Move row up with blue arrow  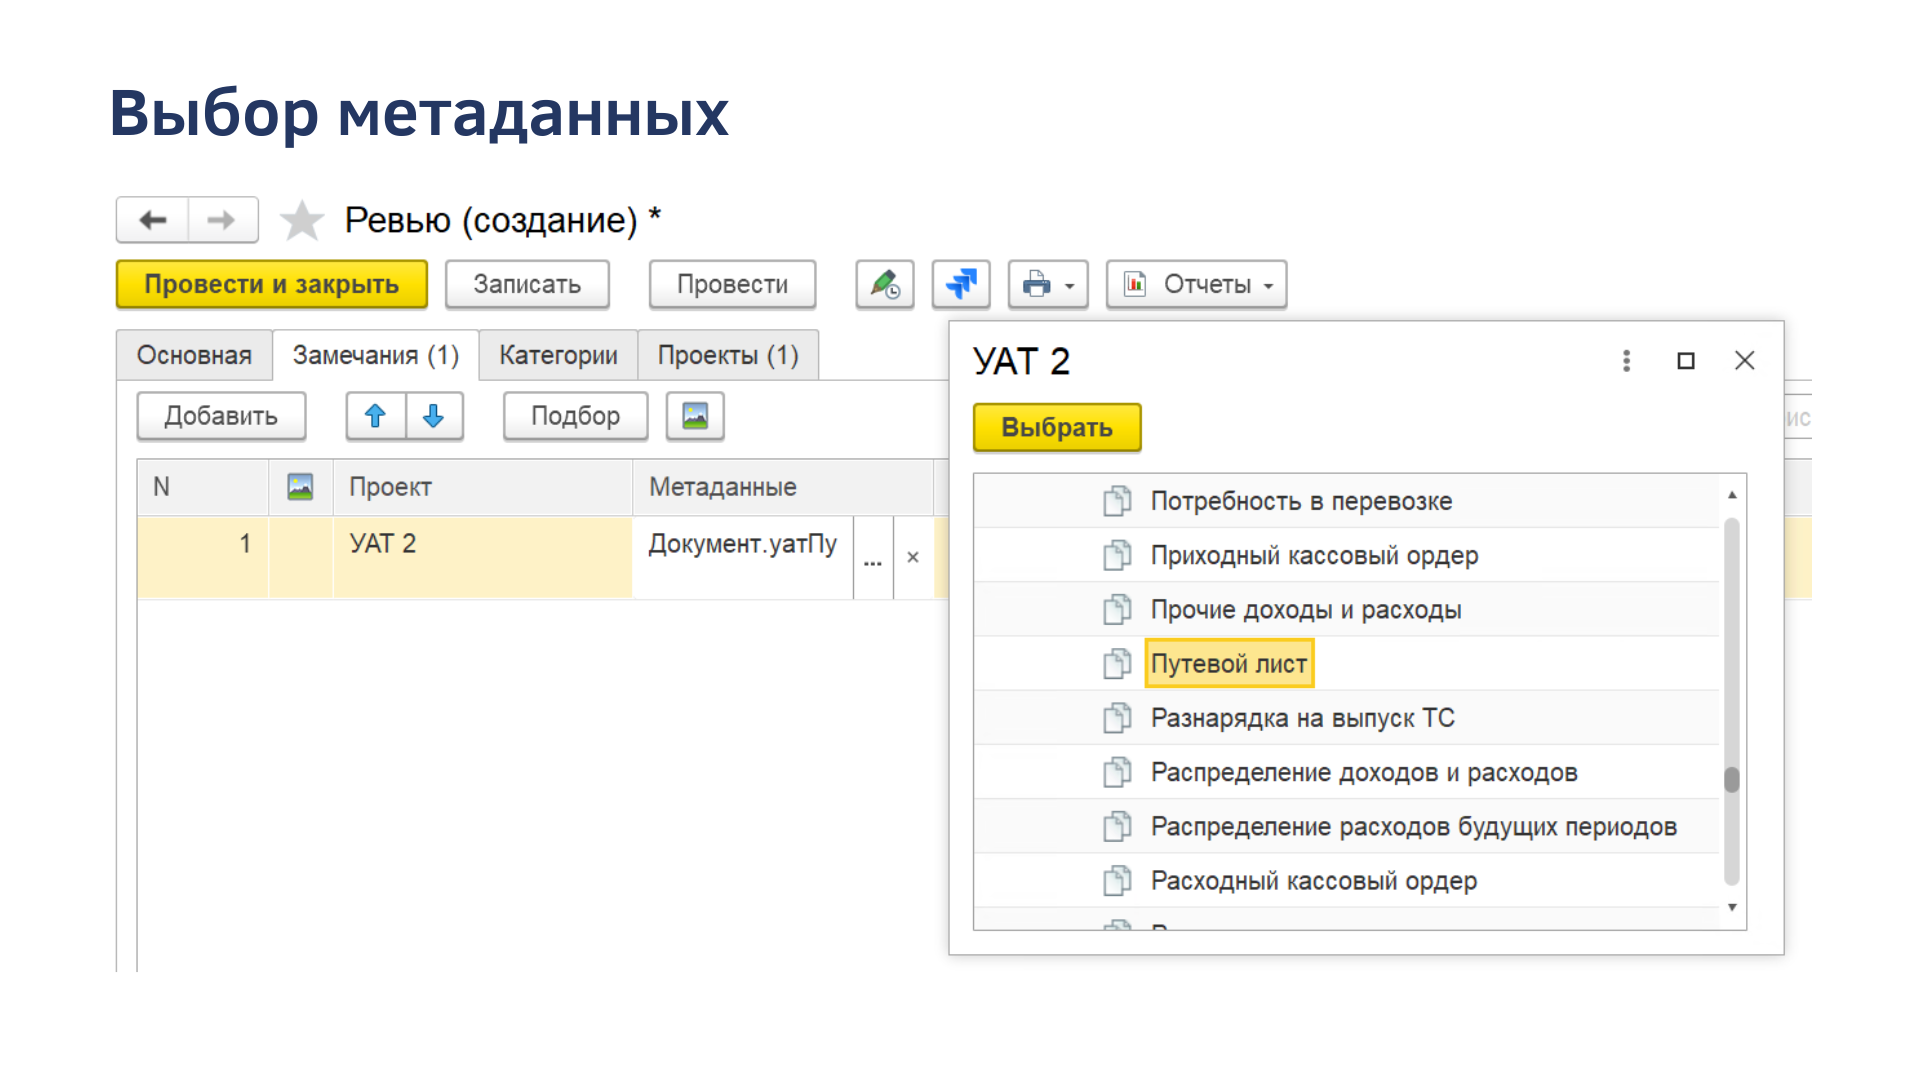click(376, 416)
